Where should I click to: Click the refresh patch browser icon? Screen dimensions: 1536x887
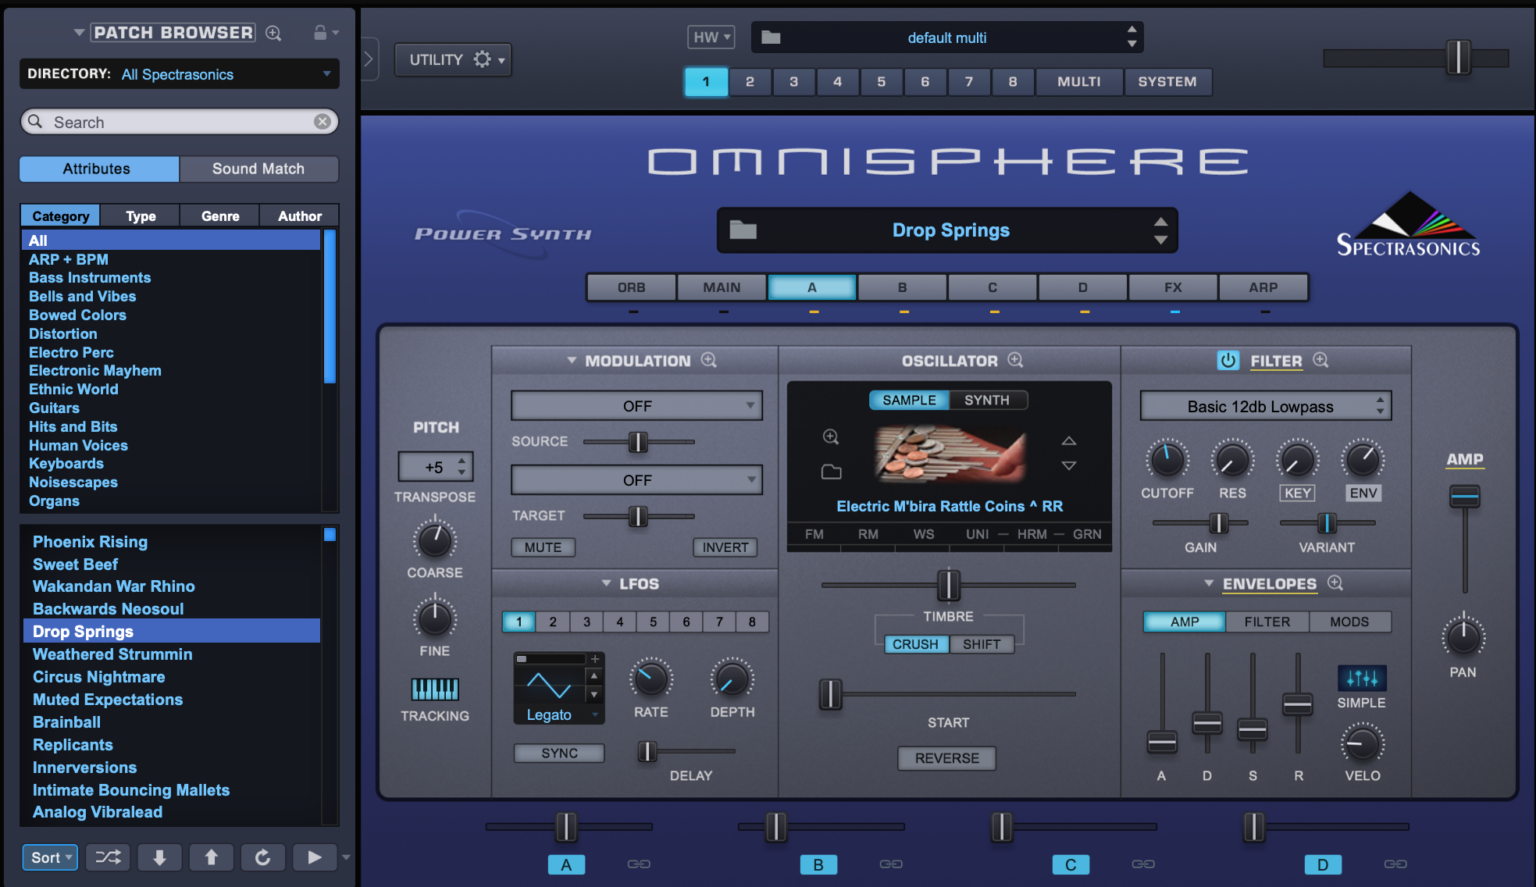262,857
